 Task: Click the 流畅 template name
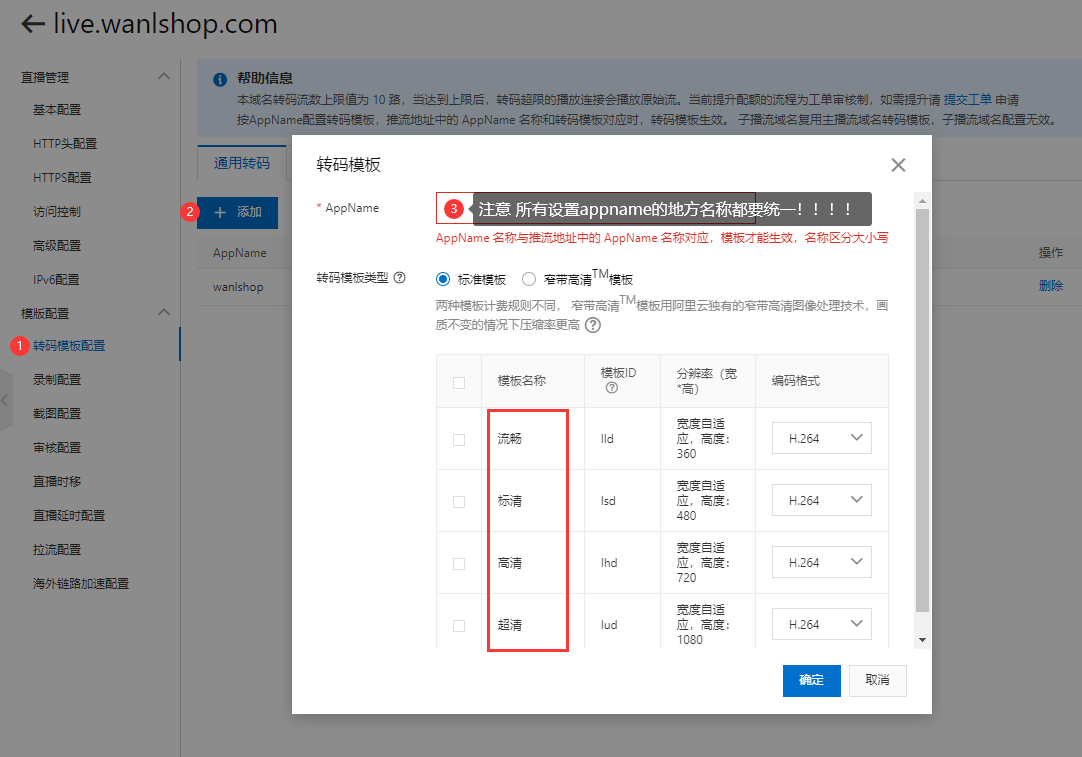(x=510, y=439)
